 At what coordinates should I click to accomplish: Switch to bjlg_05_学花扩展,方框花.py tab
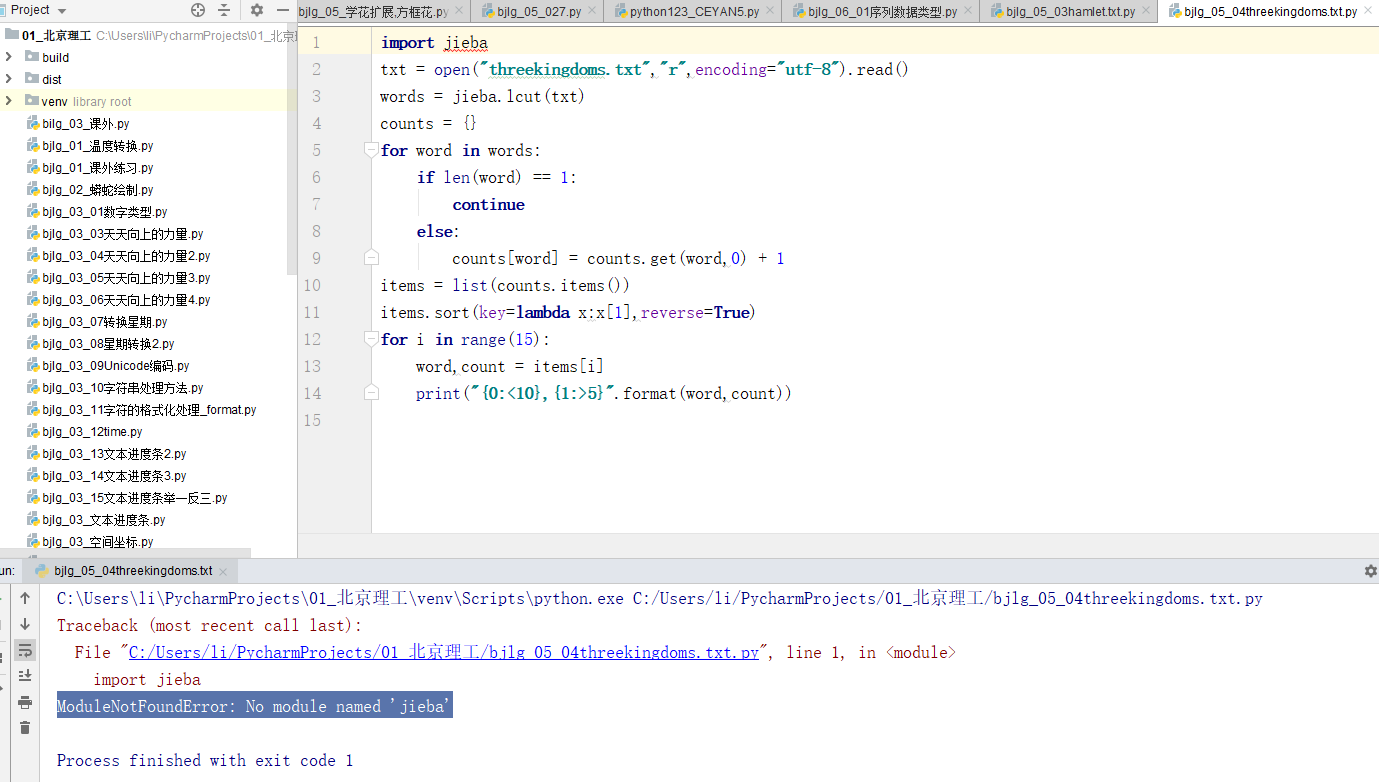(x=373, y=12)
